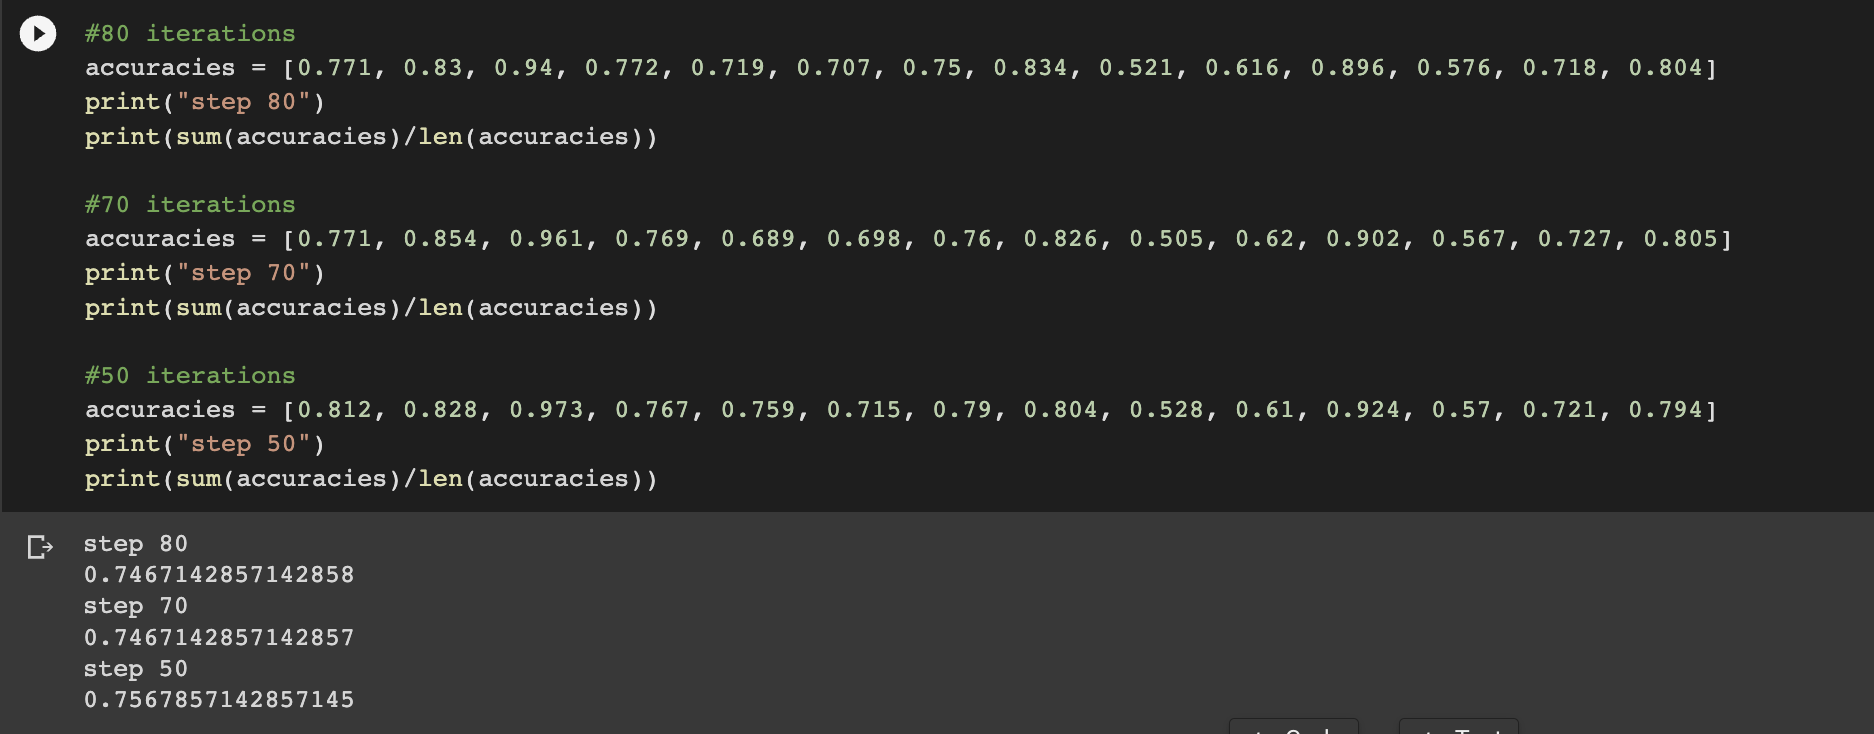Place cursor on the #80 iterations comment
Screen dimensions: 1874x734
coord(190,32)
